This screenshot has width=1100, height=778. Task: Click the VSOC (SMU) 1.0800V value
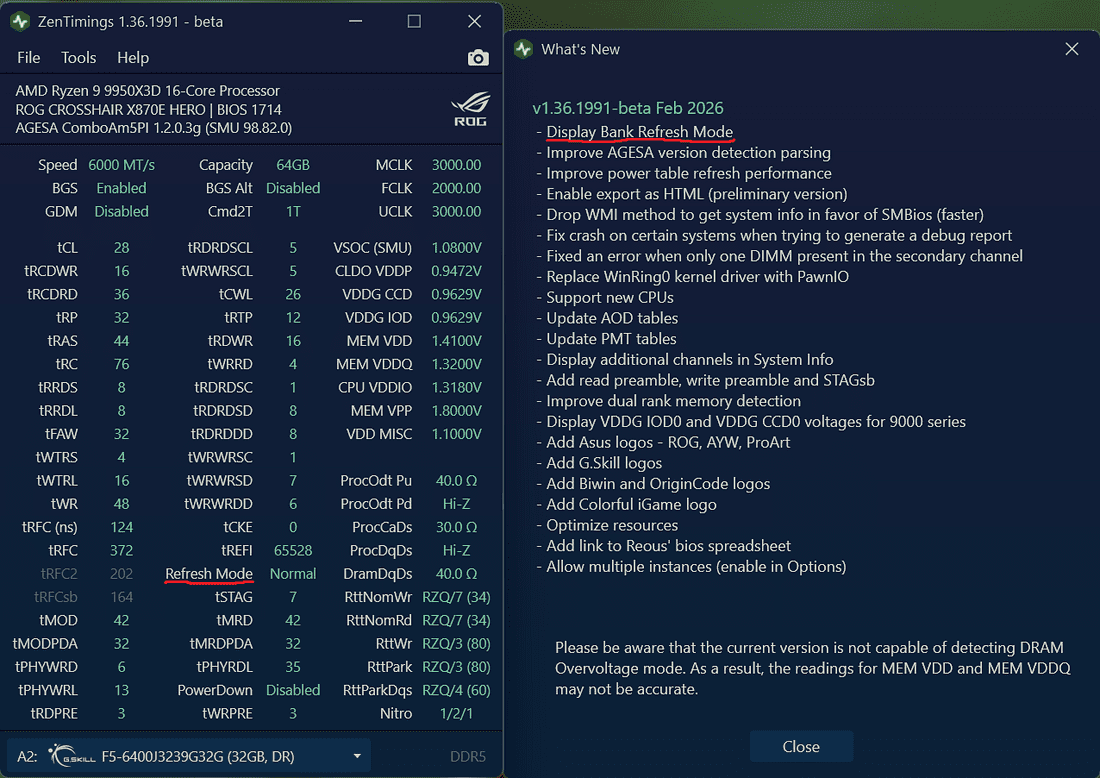coord(456,248)
